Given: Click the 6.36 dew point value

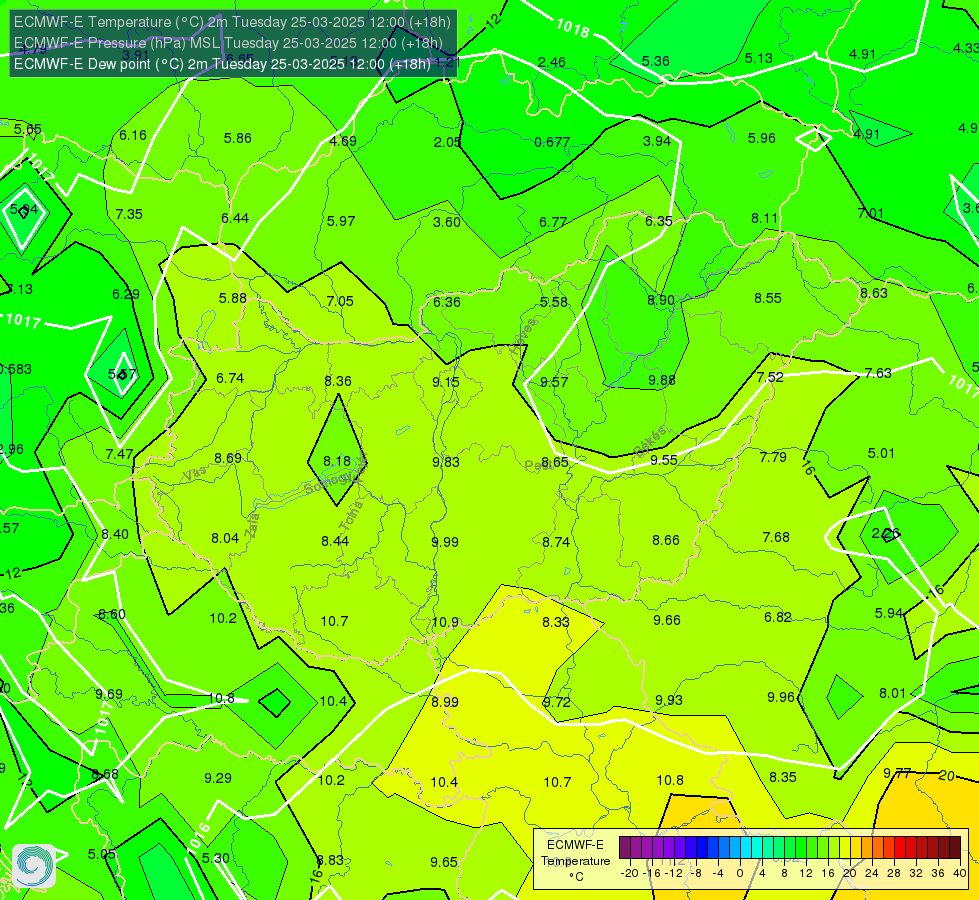Looking at the screenshot, I should pyautogui.click(x=447, y=302).
